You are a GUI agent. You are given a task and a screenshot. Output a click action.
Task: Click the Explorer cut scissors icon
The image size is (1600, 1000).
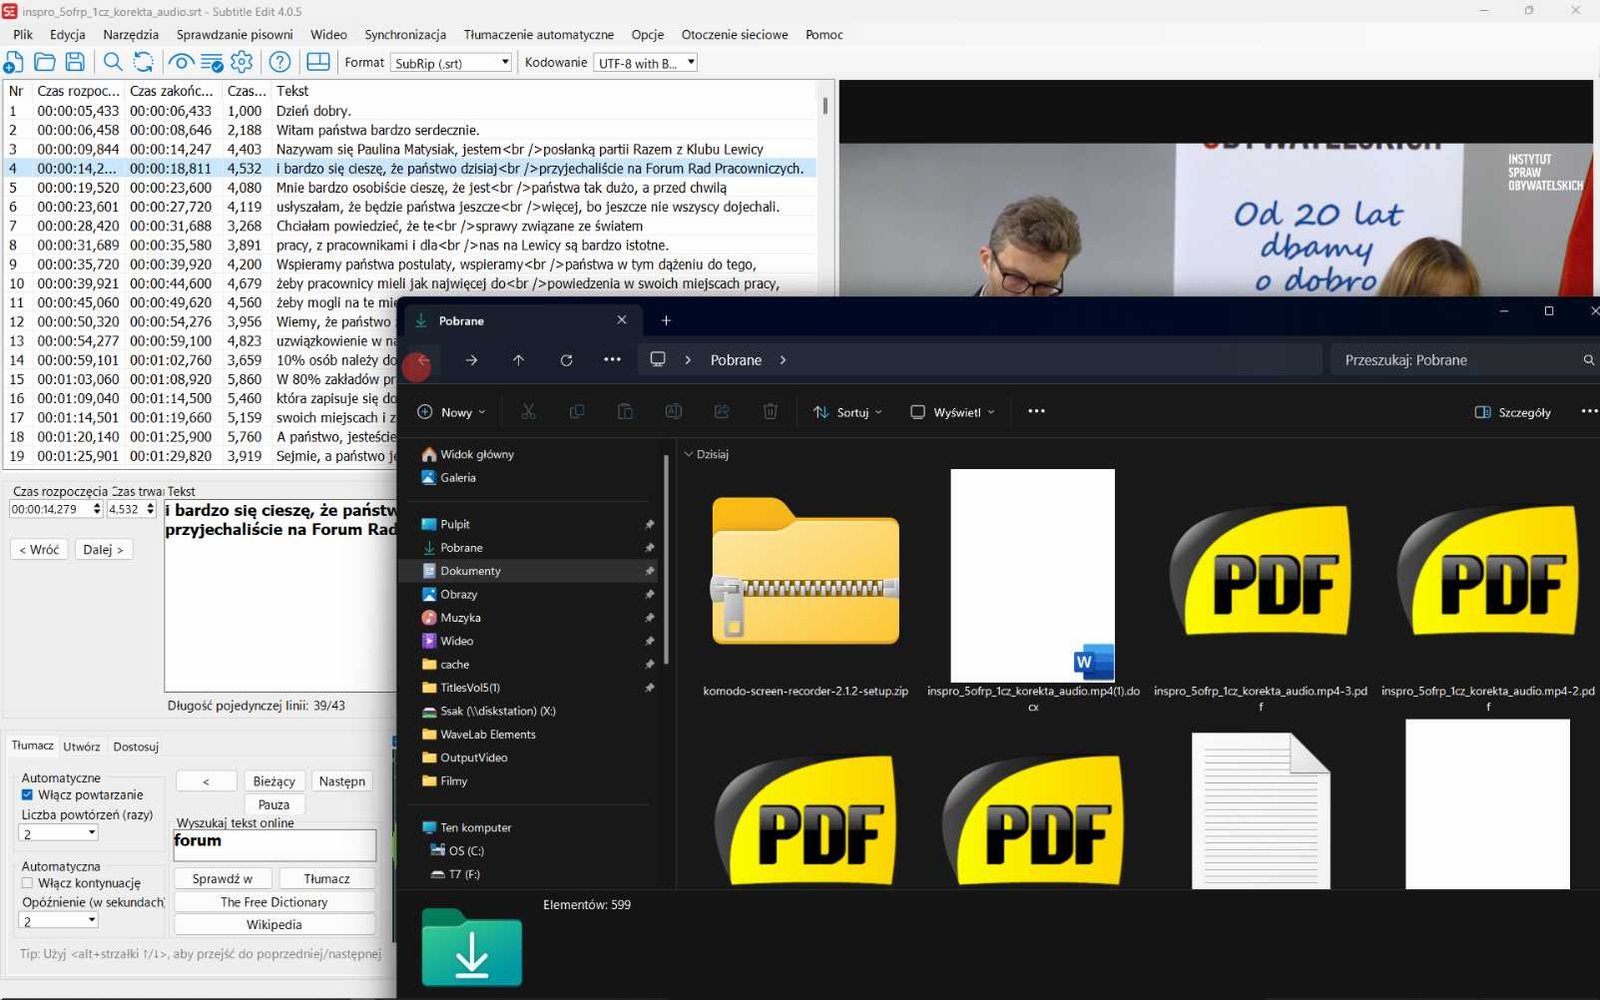tap(529, 411)
